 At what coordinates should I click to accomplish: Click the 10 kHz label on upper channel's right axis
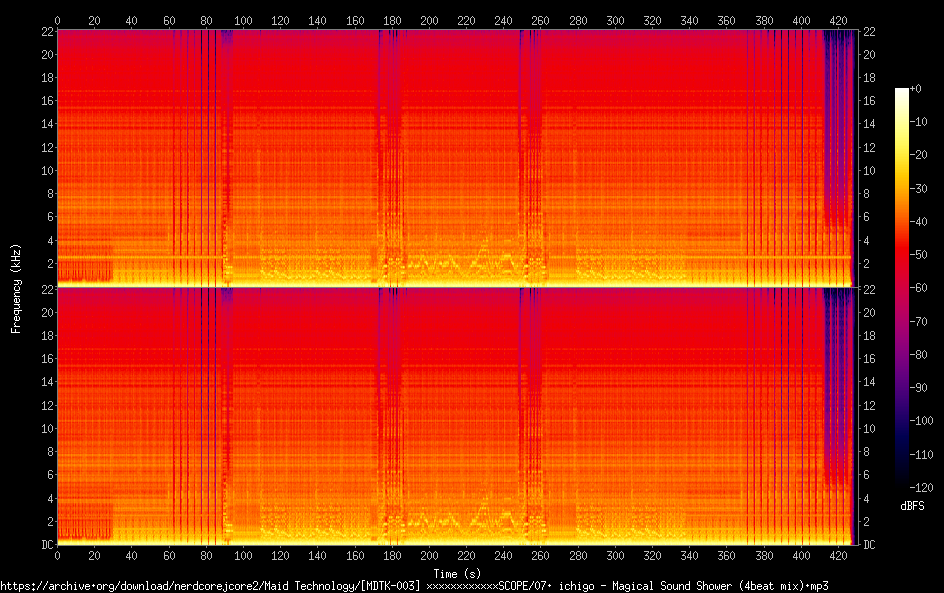(x=869, y=170)
